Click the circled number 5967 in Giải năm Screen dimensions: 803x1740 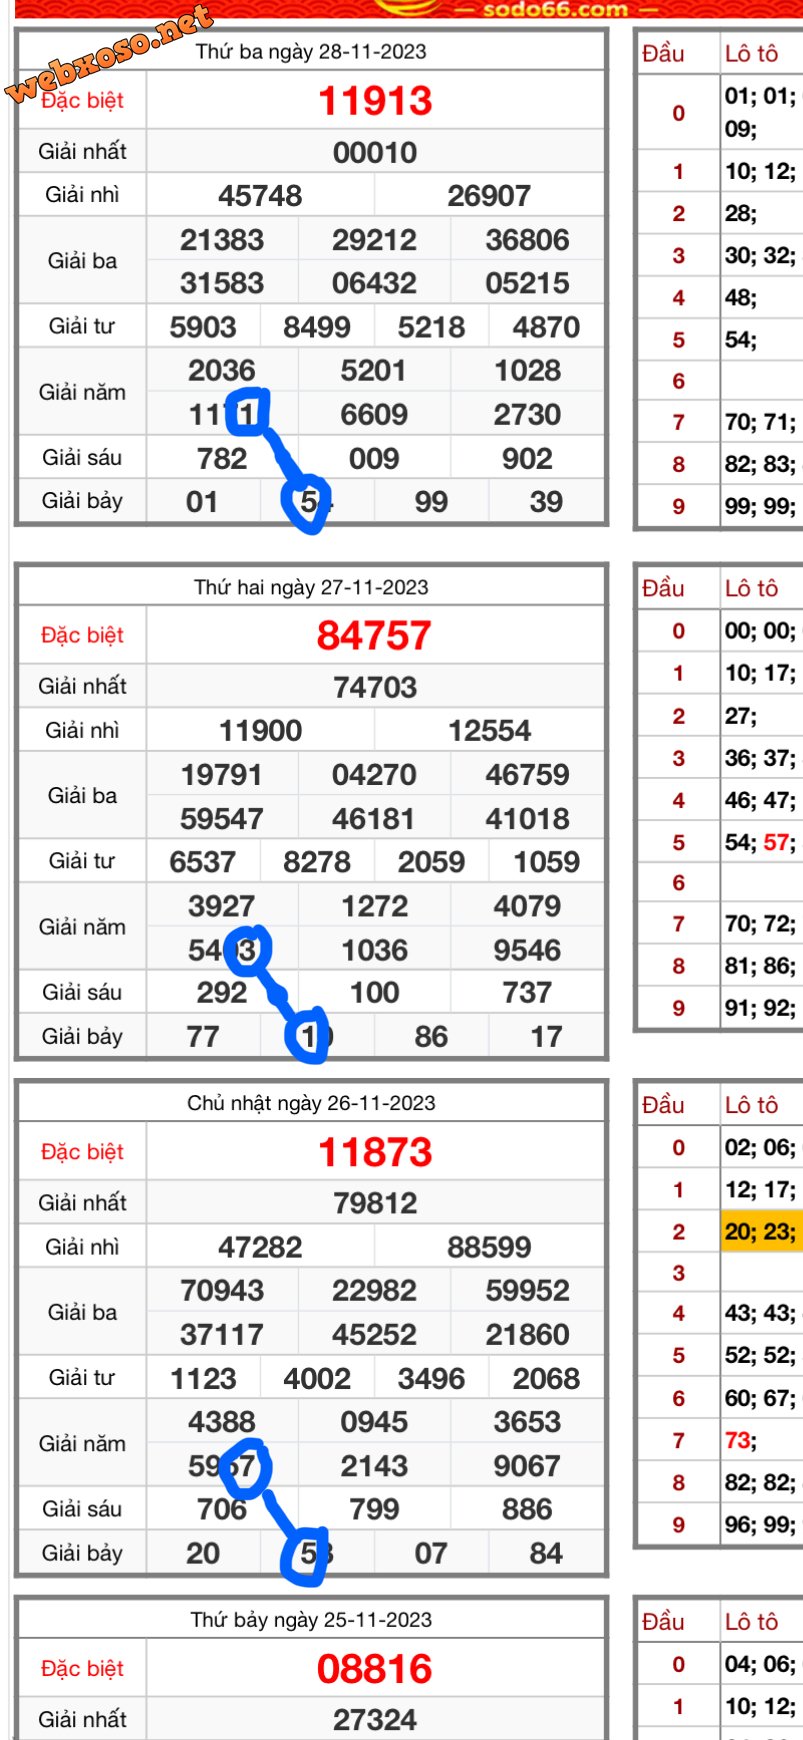223,1466
